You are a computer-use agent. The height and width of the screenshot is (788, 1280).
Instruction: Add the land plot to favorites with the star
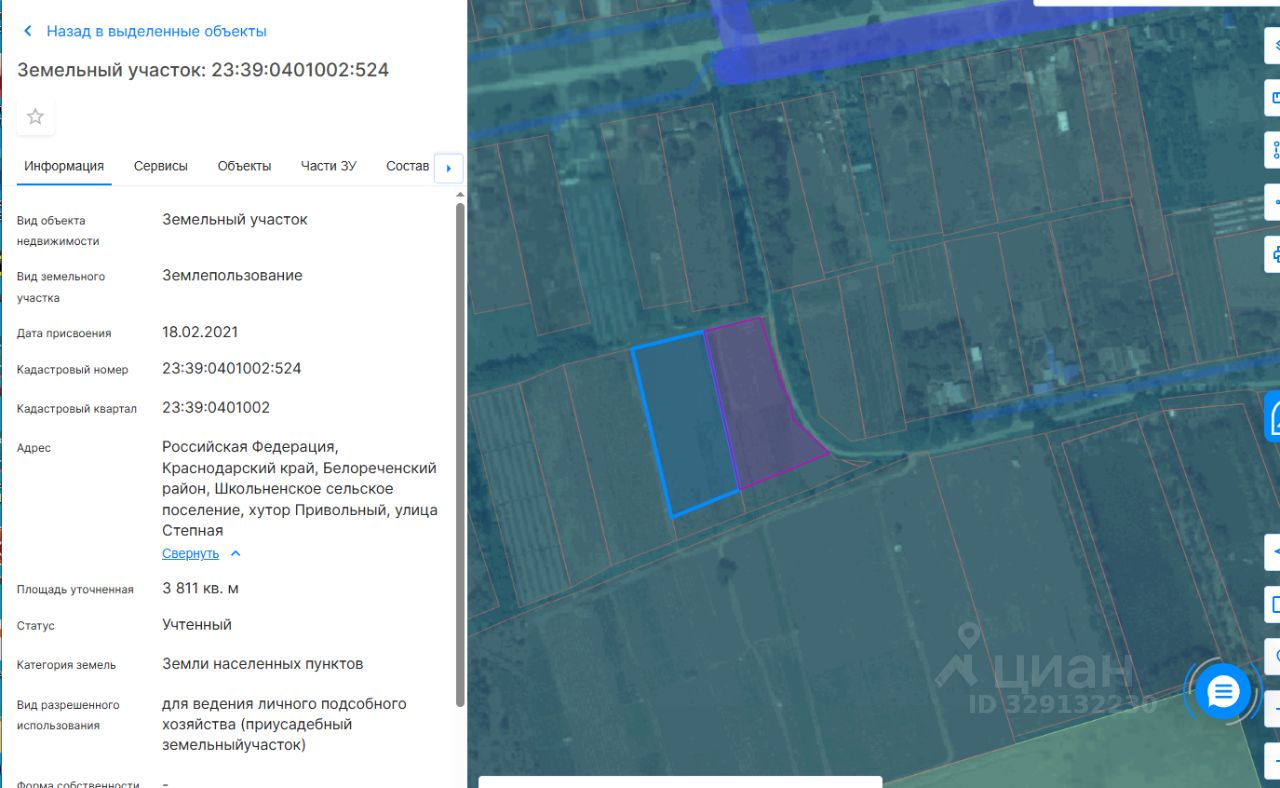(x=35, y=117)
